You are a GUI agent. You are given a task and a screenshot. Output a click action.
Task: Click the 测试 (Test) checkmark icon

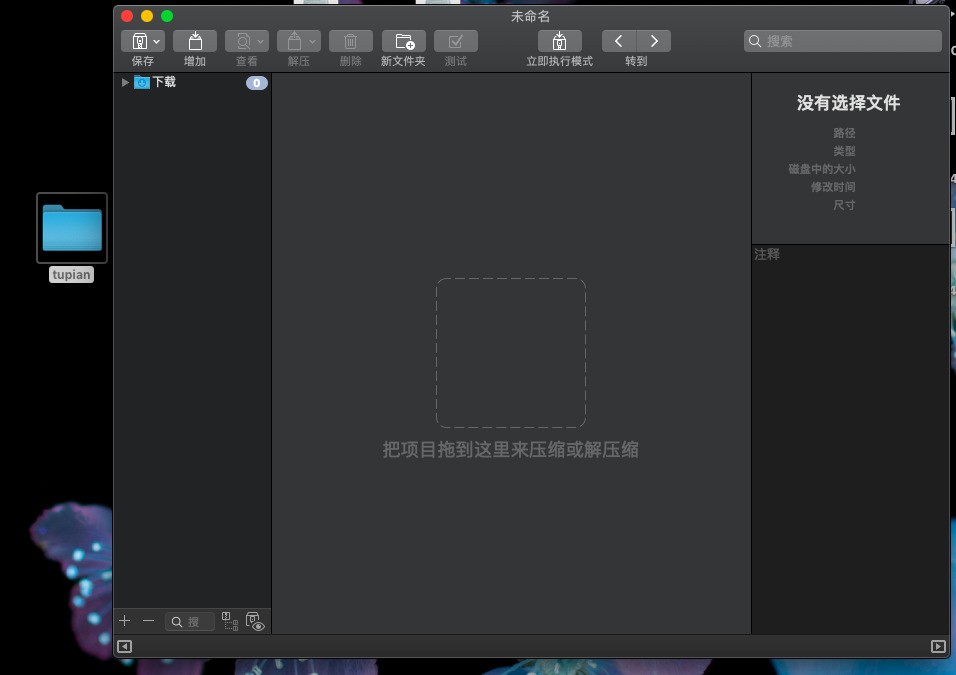455,41
